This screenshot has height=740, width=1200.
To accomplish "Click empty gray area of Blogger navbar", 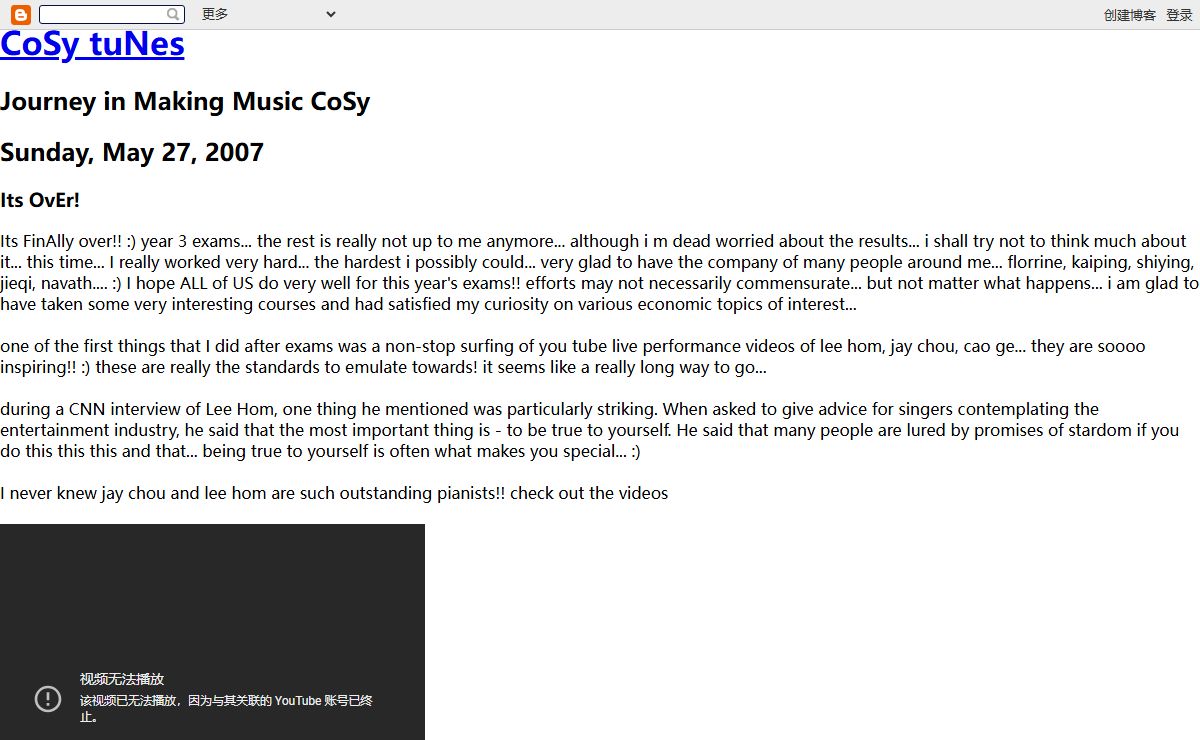I will [x=700, y=14].
